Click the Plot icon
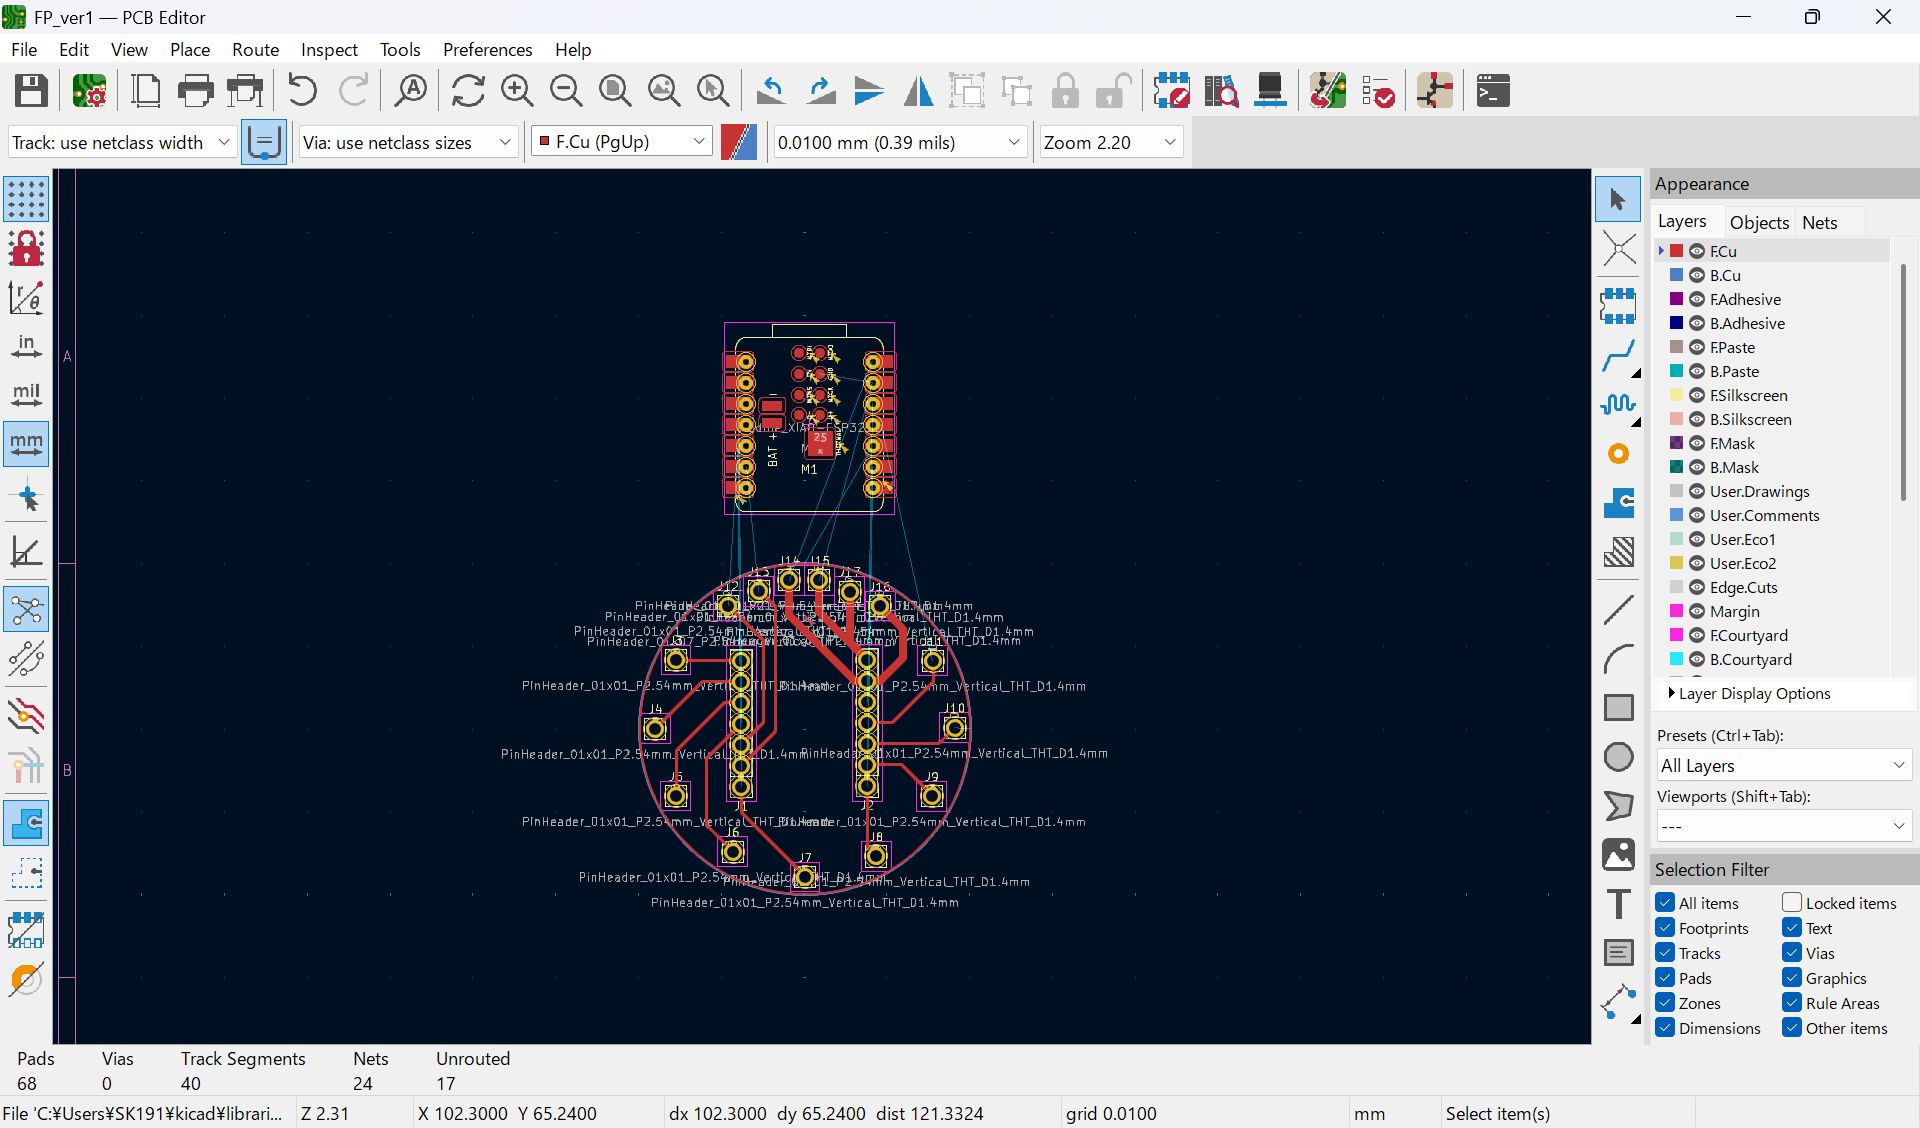 coord(245,91)
